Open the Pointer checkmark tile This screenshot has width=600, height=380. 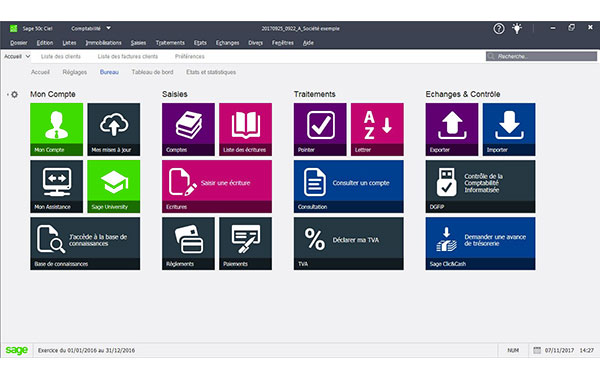[x=320, y=129]
